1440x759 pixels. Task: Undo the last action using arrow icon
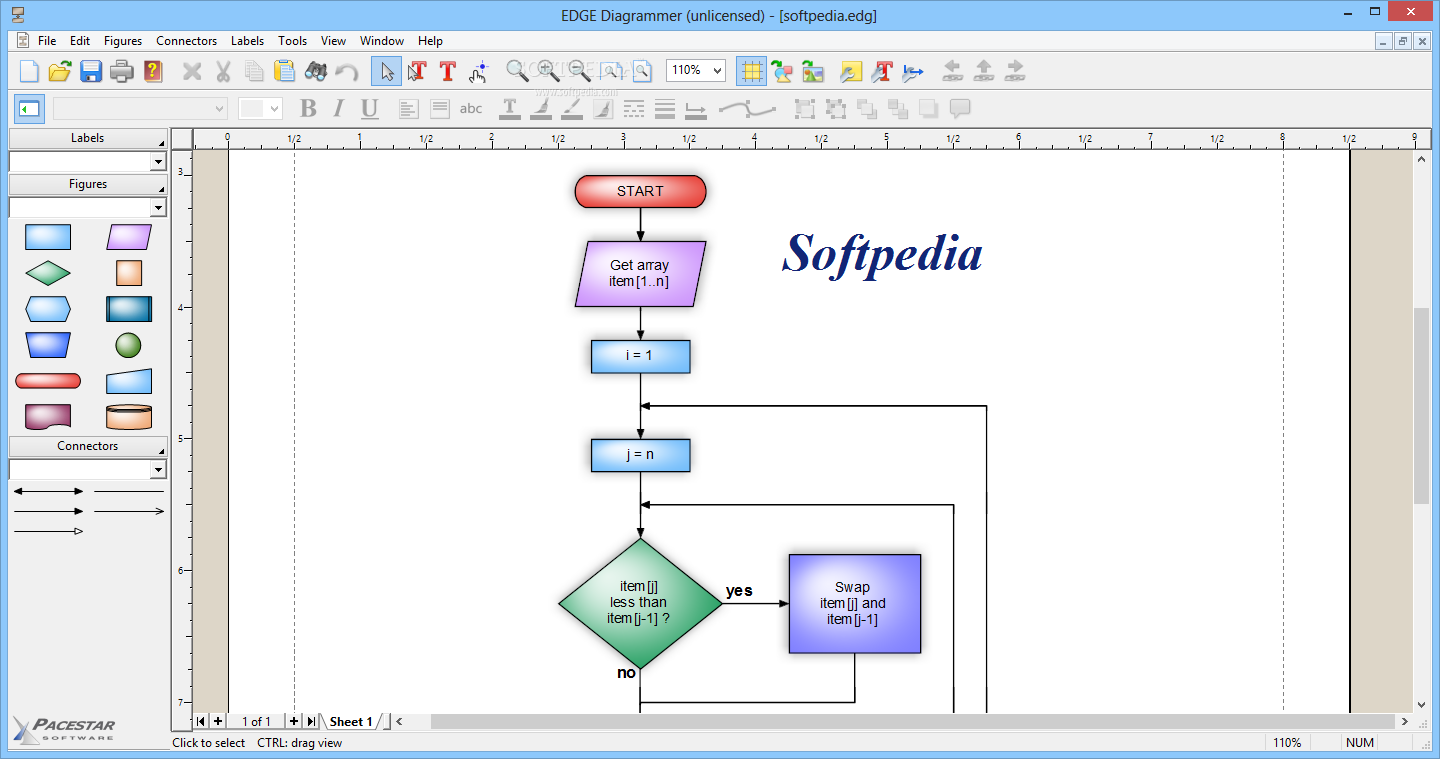[x=347, y=71]
